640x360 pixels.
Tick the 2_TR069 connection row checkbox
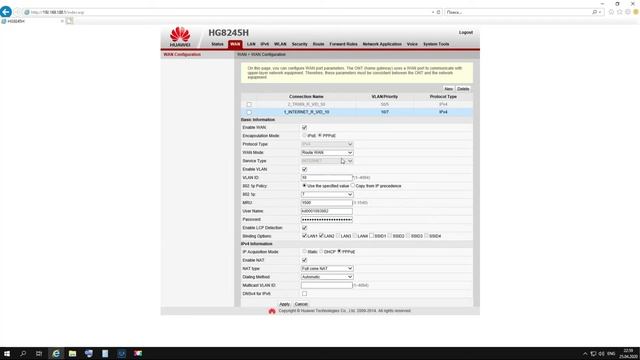tap(249, 104)
